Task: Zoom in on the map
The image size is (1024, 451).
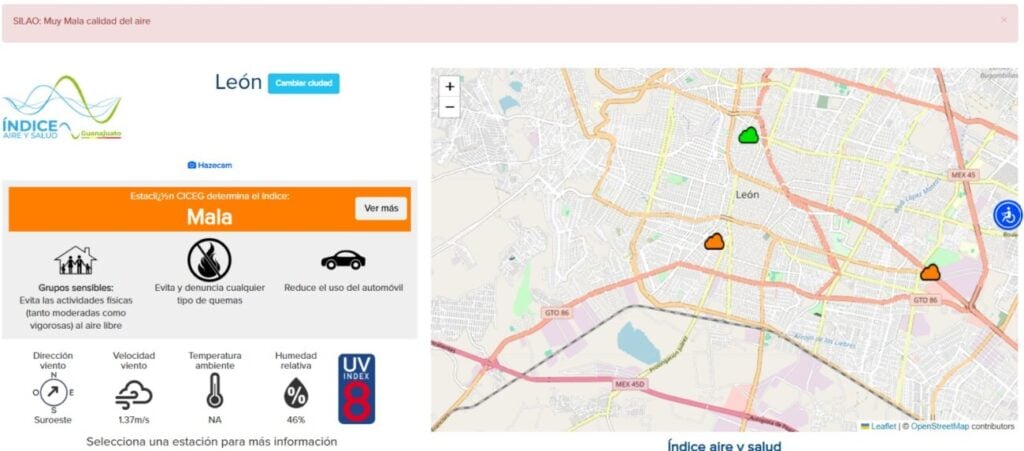Action: click(449, 87)
